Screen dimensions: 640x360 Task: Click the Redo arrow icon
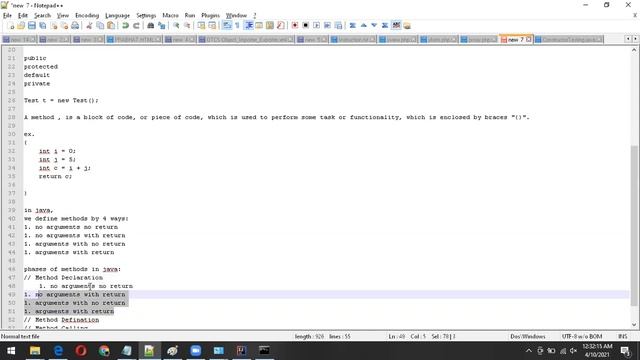pyautogui.click(x=136, y=26)
